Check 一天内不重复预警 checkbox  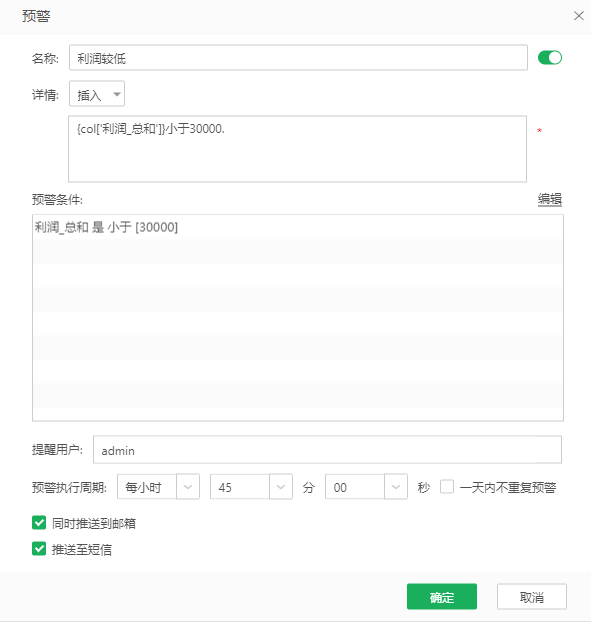(447, 487)
